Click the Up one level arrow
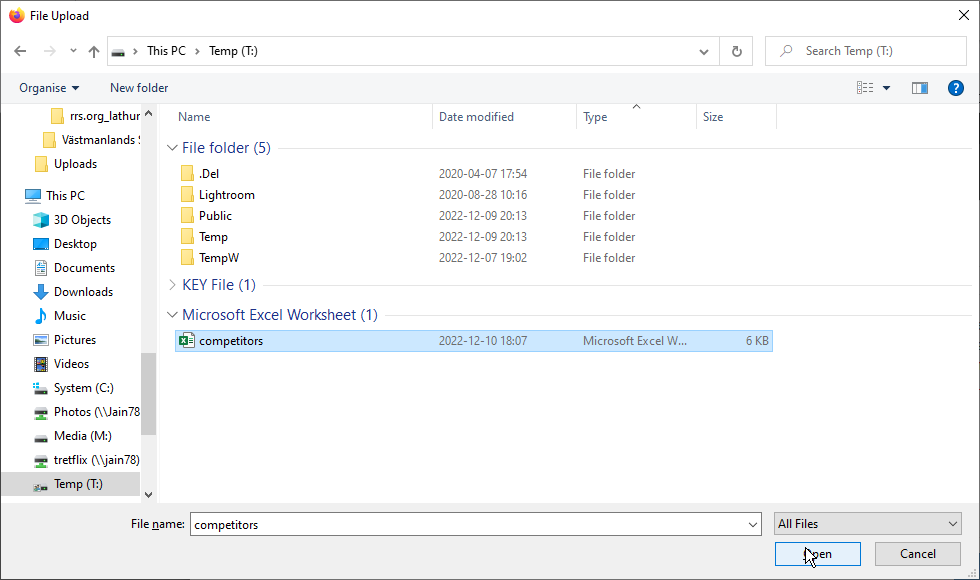Viewport: 980px width, 580px height. [x=94, y=51]
